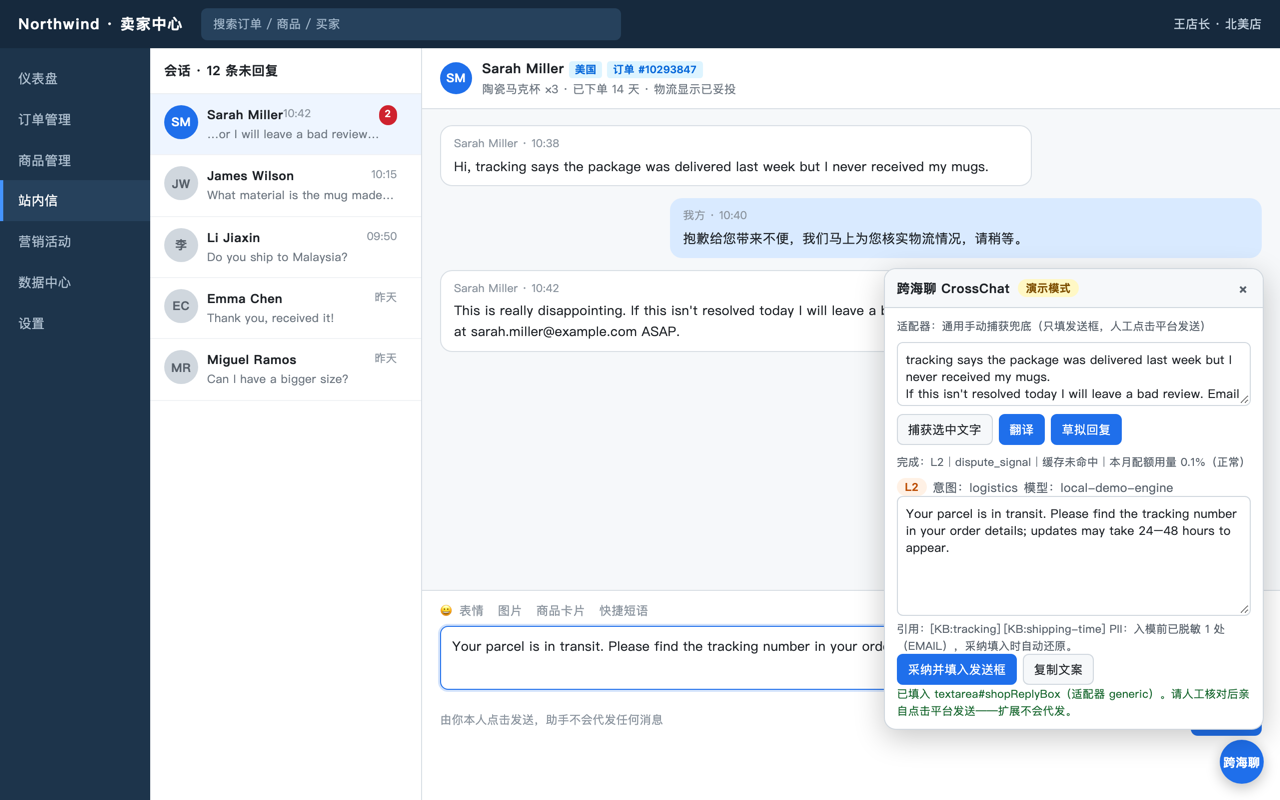The width and height of the screenshot is (1280, 800).
Task: Insert a 商品卡片 product card
Action: [x=560, y=611]
